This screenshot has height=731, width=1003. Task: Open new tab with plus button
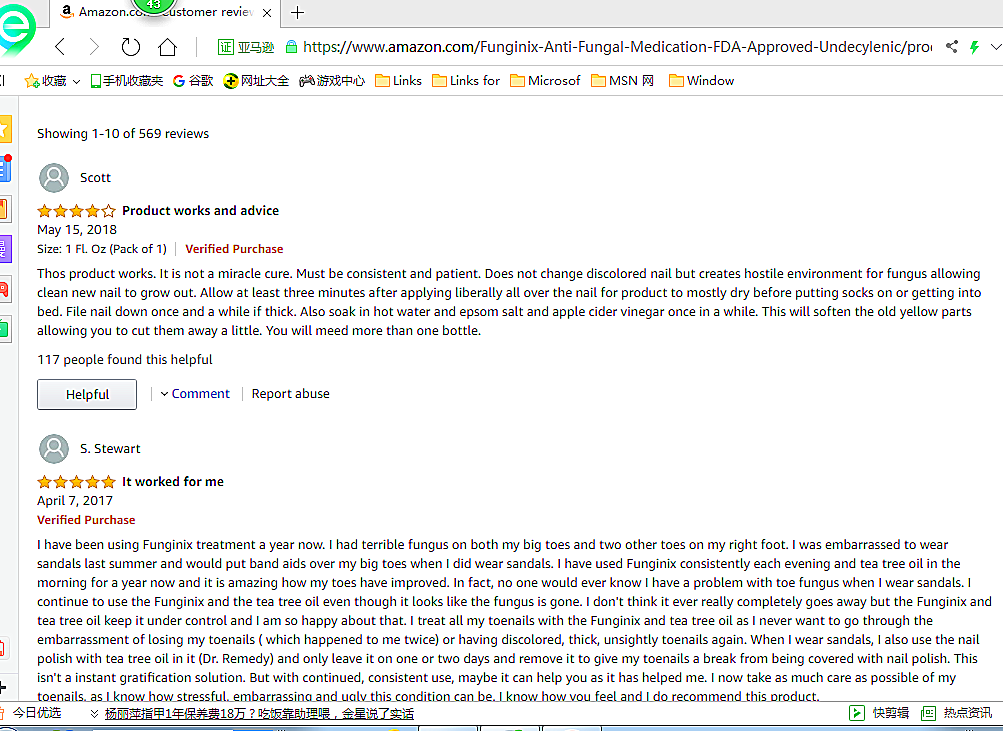tap(297, 13)
